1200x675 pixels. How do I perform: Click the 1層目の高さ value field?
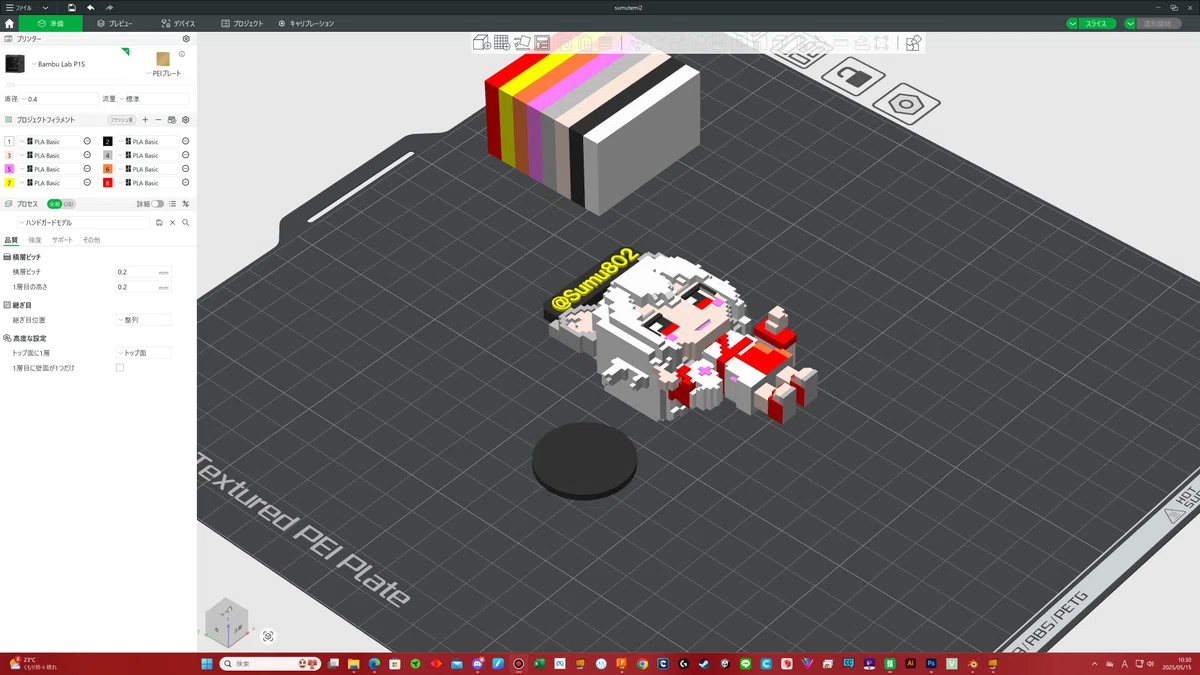143,287
